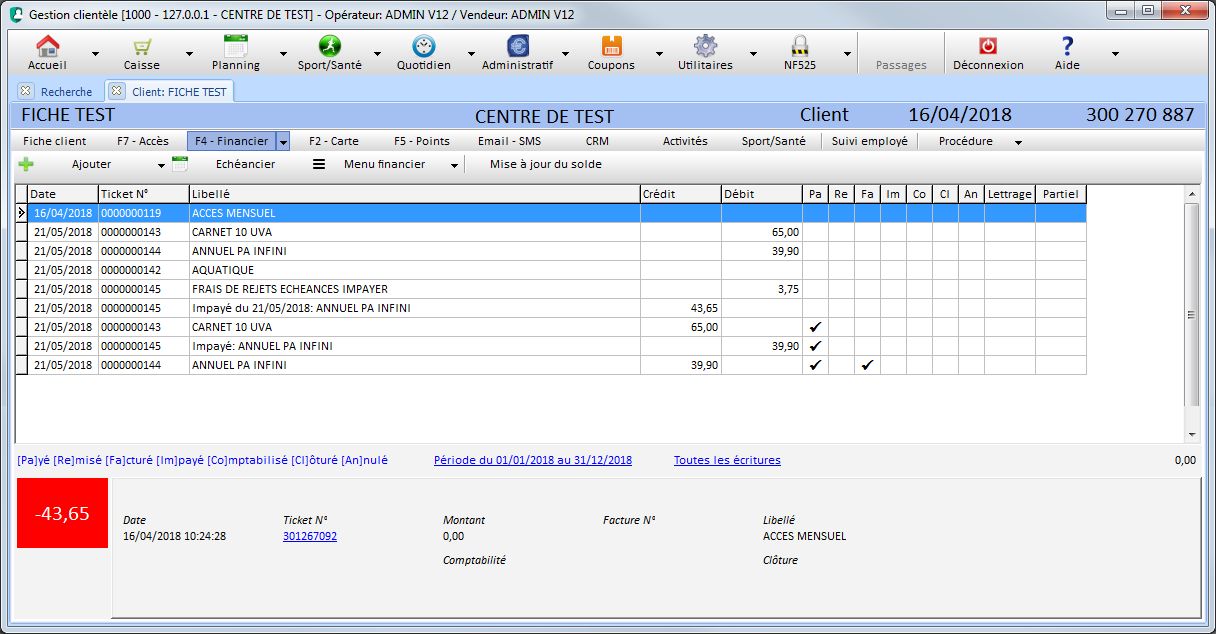Viewport: 1216px width, 634px height.
Task: Expand the Accueil dropdown arrow
Action: point(95,54)
